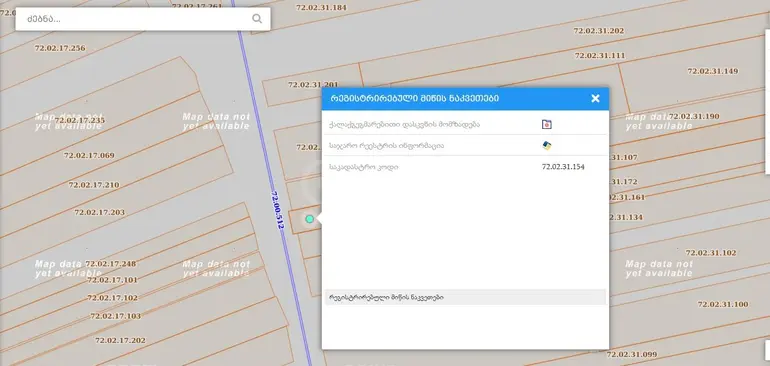The width and height of the screenshot is (770, 366).
Task: Click parcel label 72.02.17.210
Action: tap(94, 185)
